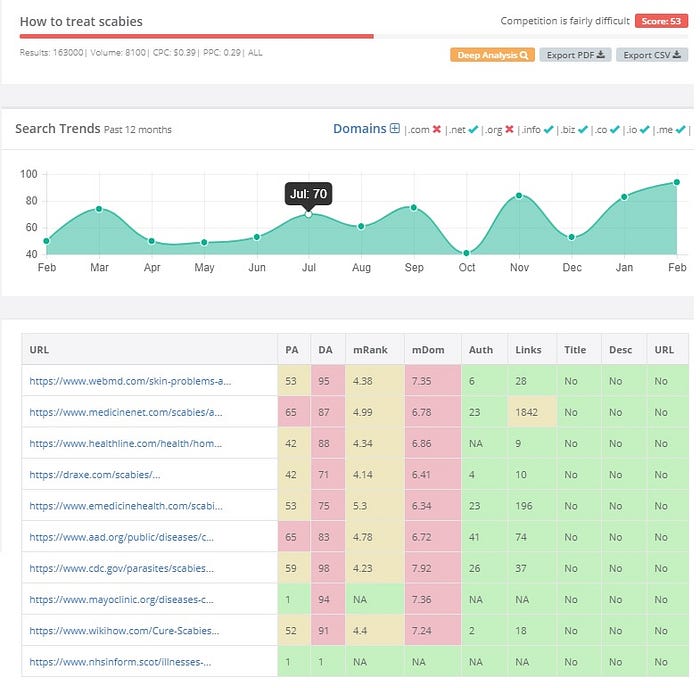Screen dimensions: 700x688
Task: Open the mayoclinic.org diseases link
Action: click(121, 600)
